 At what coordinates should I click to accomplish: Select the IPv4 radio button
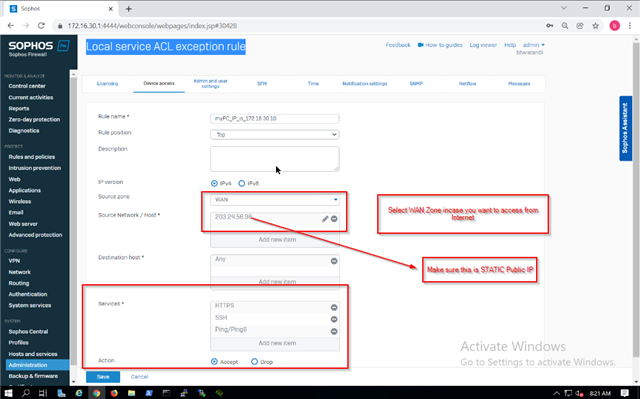(x=214, y=184)
